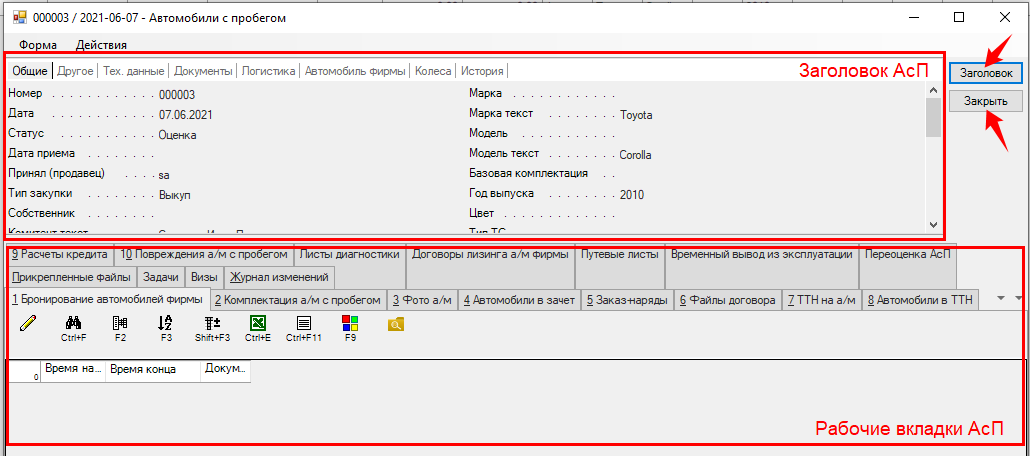Export to Excel with Ctrl+E icon
Viewport: 1030px width, 456px height.
(258, 323)
